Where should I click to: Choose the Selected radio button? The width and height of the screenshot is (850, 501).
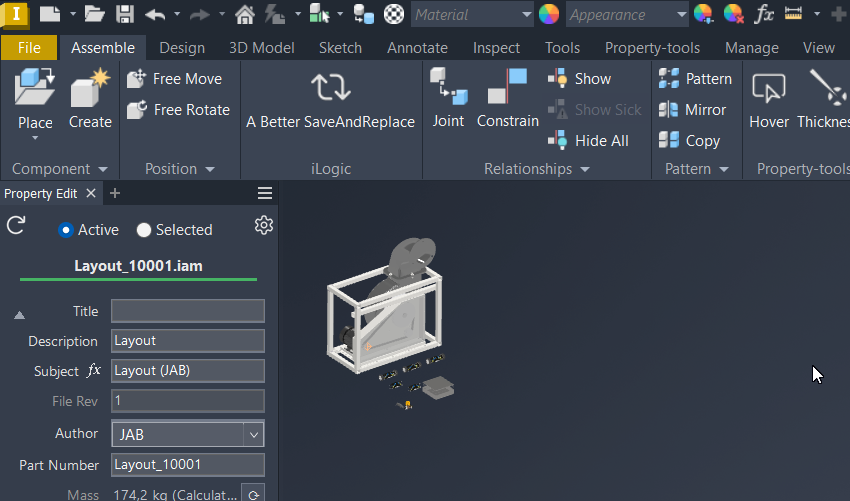pyautogui.click(x=144, y=230)
